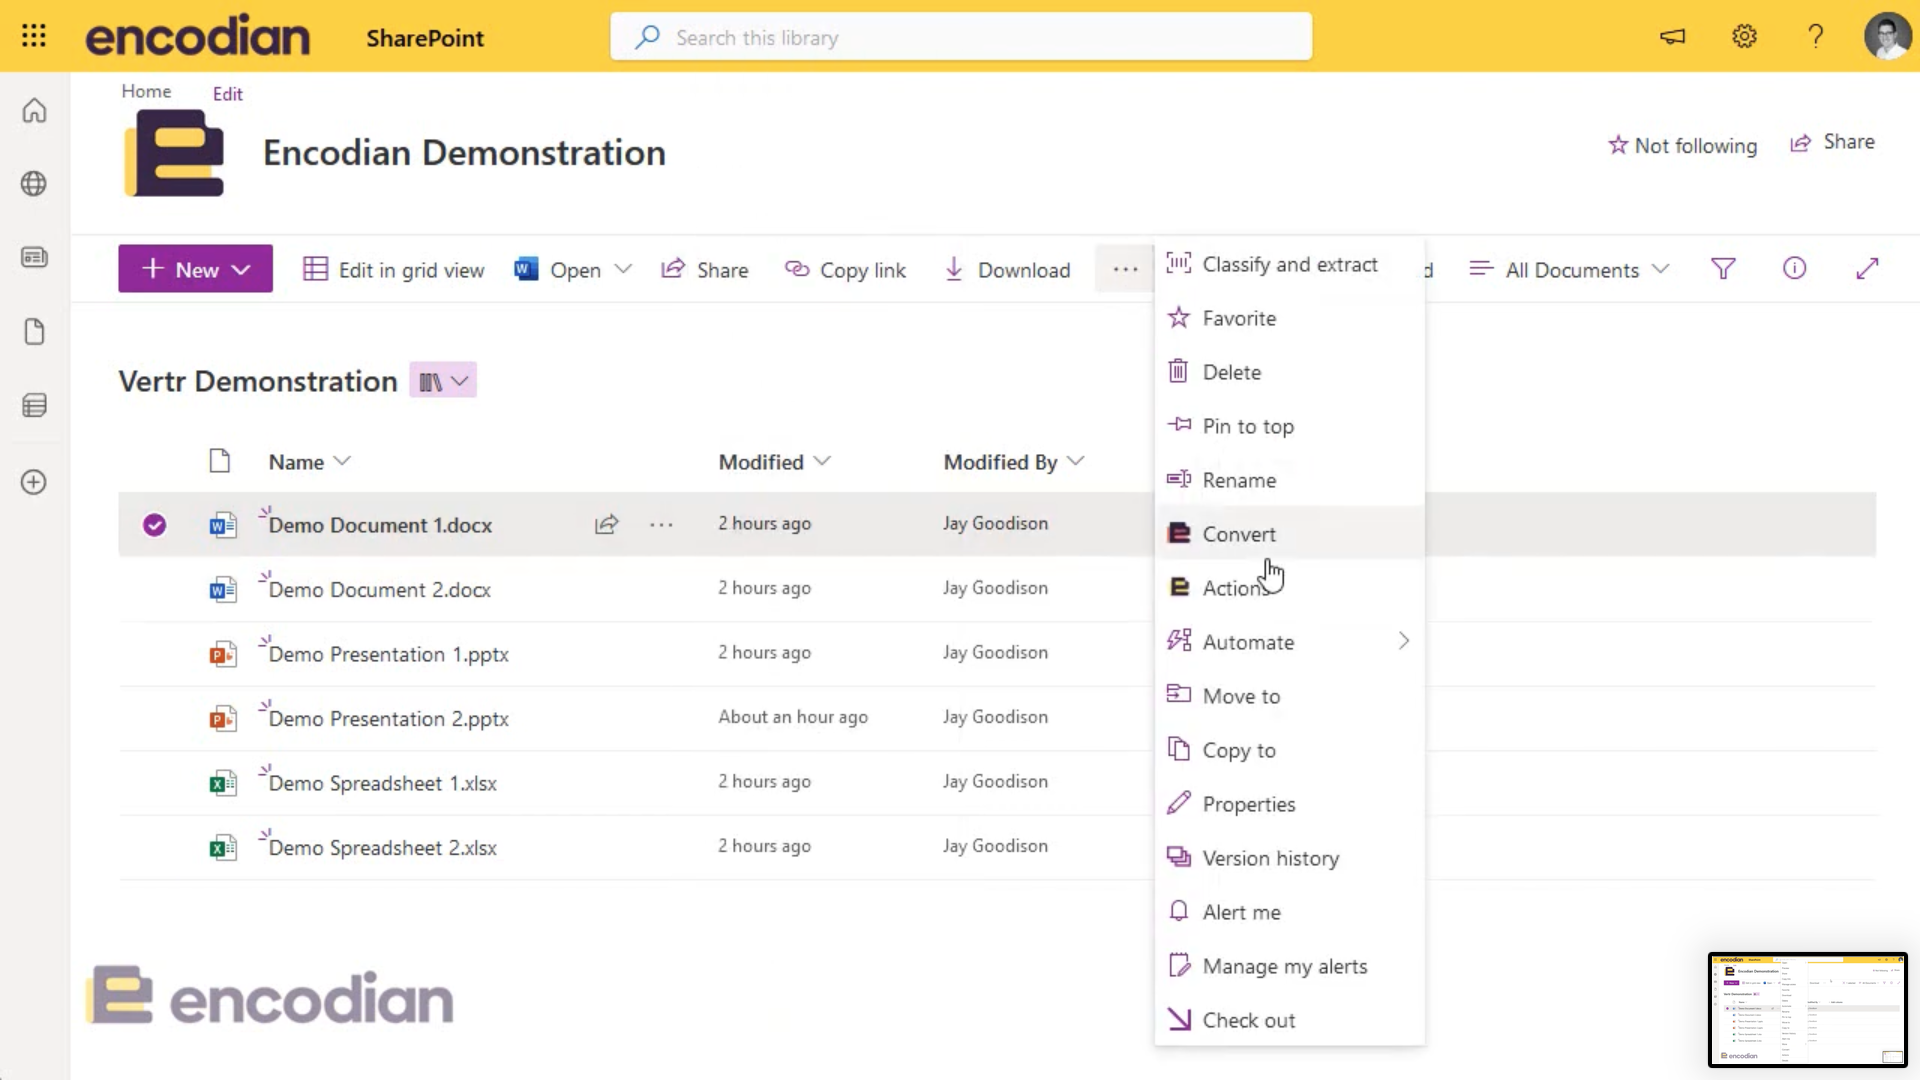Click the Edit navigation link
This screenshot has width=1920, height=1080.
click(x=227, y=94)
